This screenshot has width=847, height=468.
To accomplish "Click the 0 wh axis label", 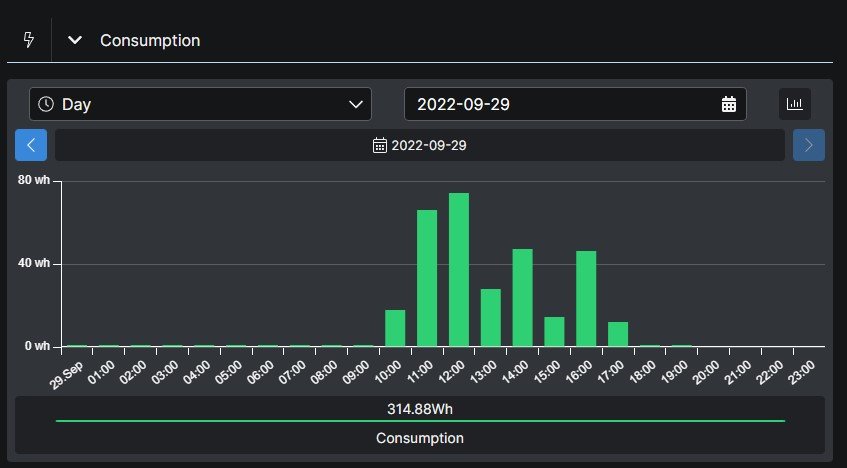I will (x=37, y=346).
